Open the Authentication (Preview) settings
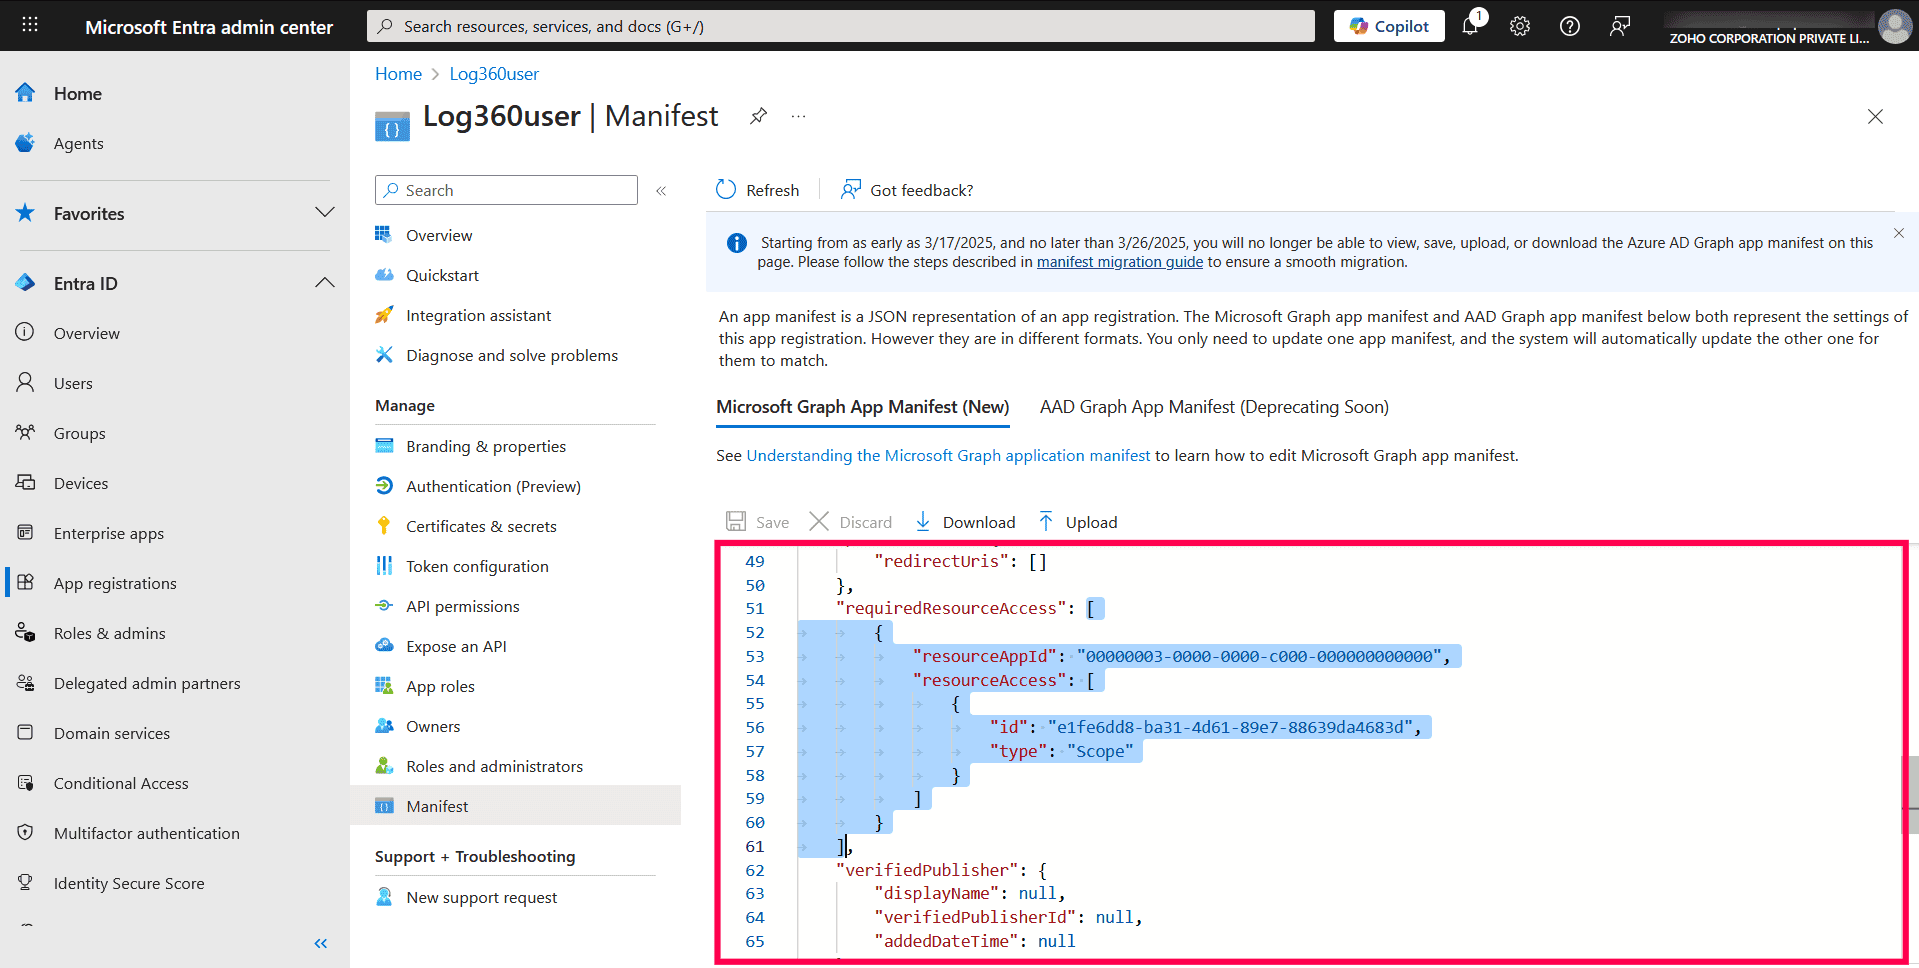 [x=493, y=486]
